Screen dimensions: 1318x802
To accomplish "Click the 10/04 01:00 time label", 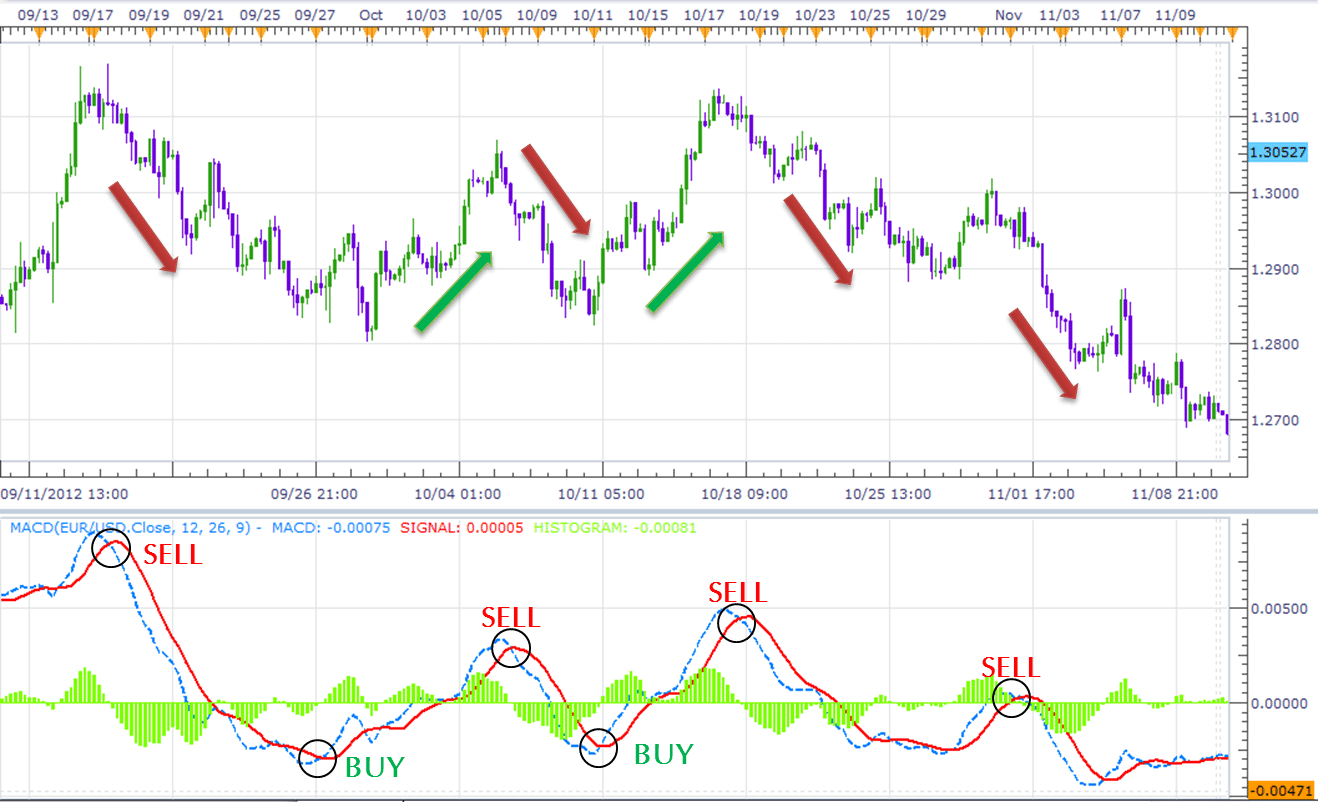I will tap(458, 494).
